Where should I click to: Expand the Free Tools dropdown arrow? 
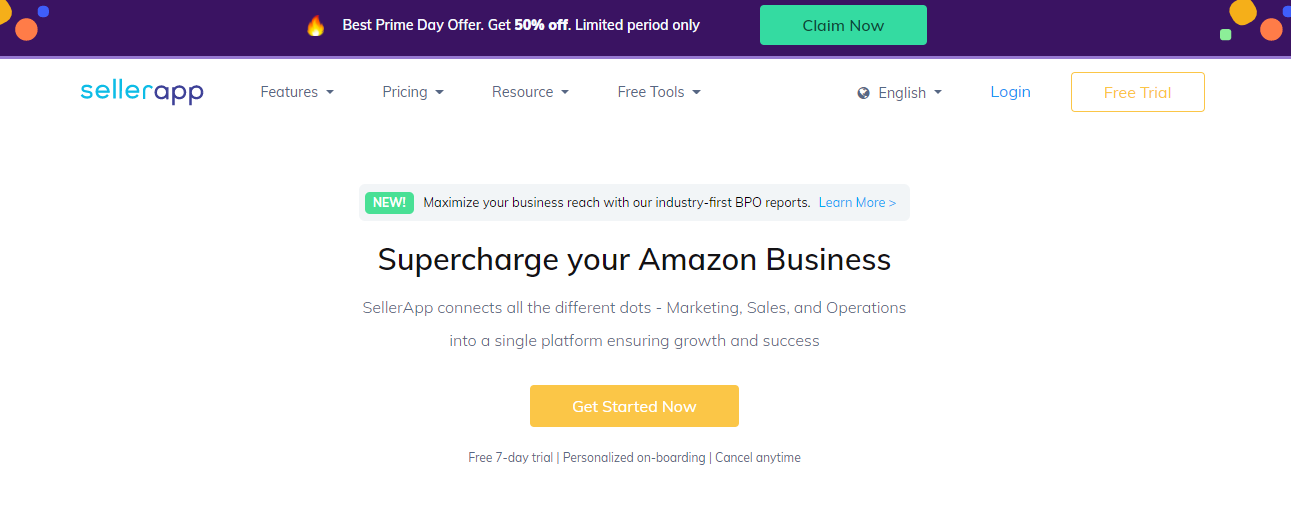point(696,92)
